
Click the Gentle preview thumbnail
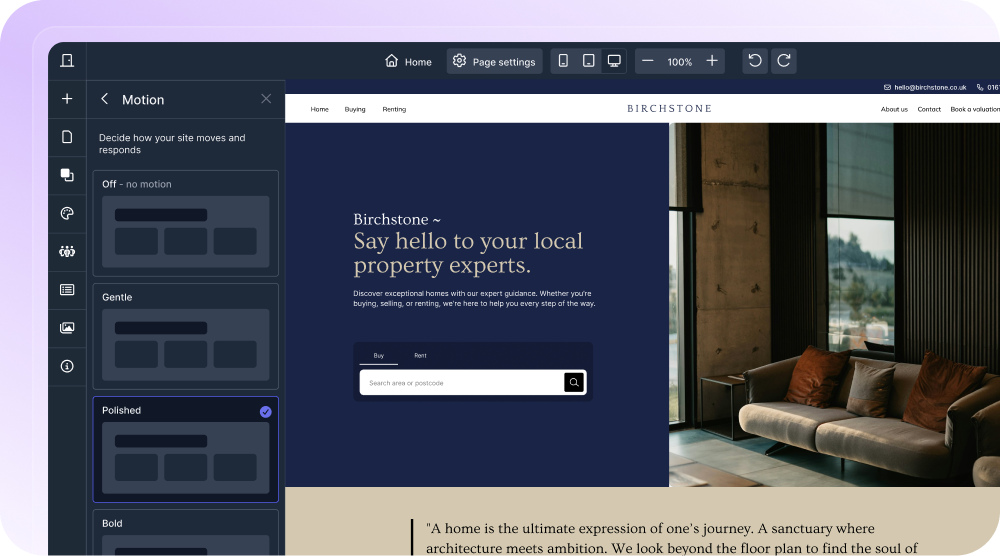coord(186,345)
